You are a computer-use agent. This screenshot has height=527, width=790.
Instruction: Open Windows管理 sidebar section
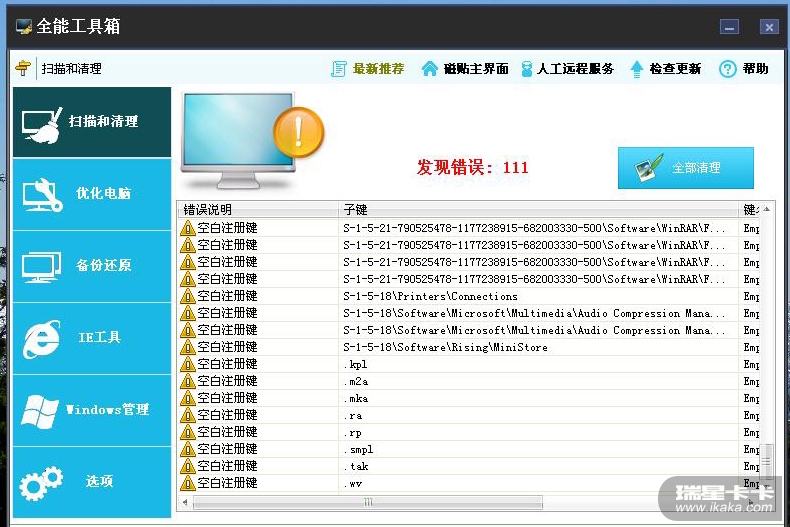click(x=92, y=410)
